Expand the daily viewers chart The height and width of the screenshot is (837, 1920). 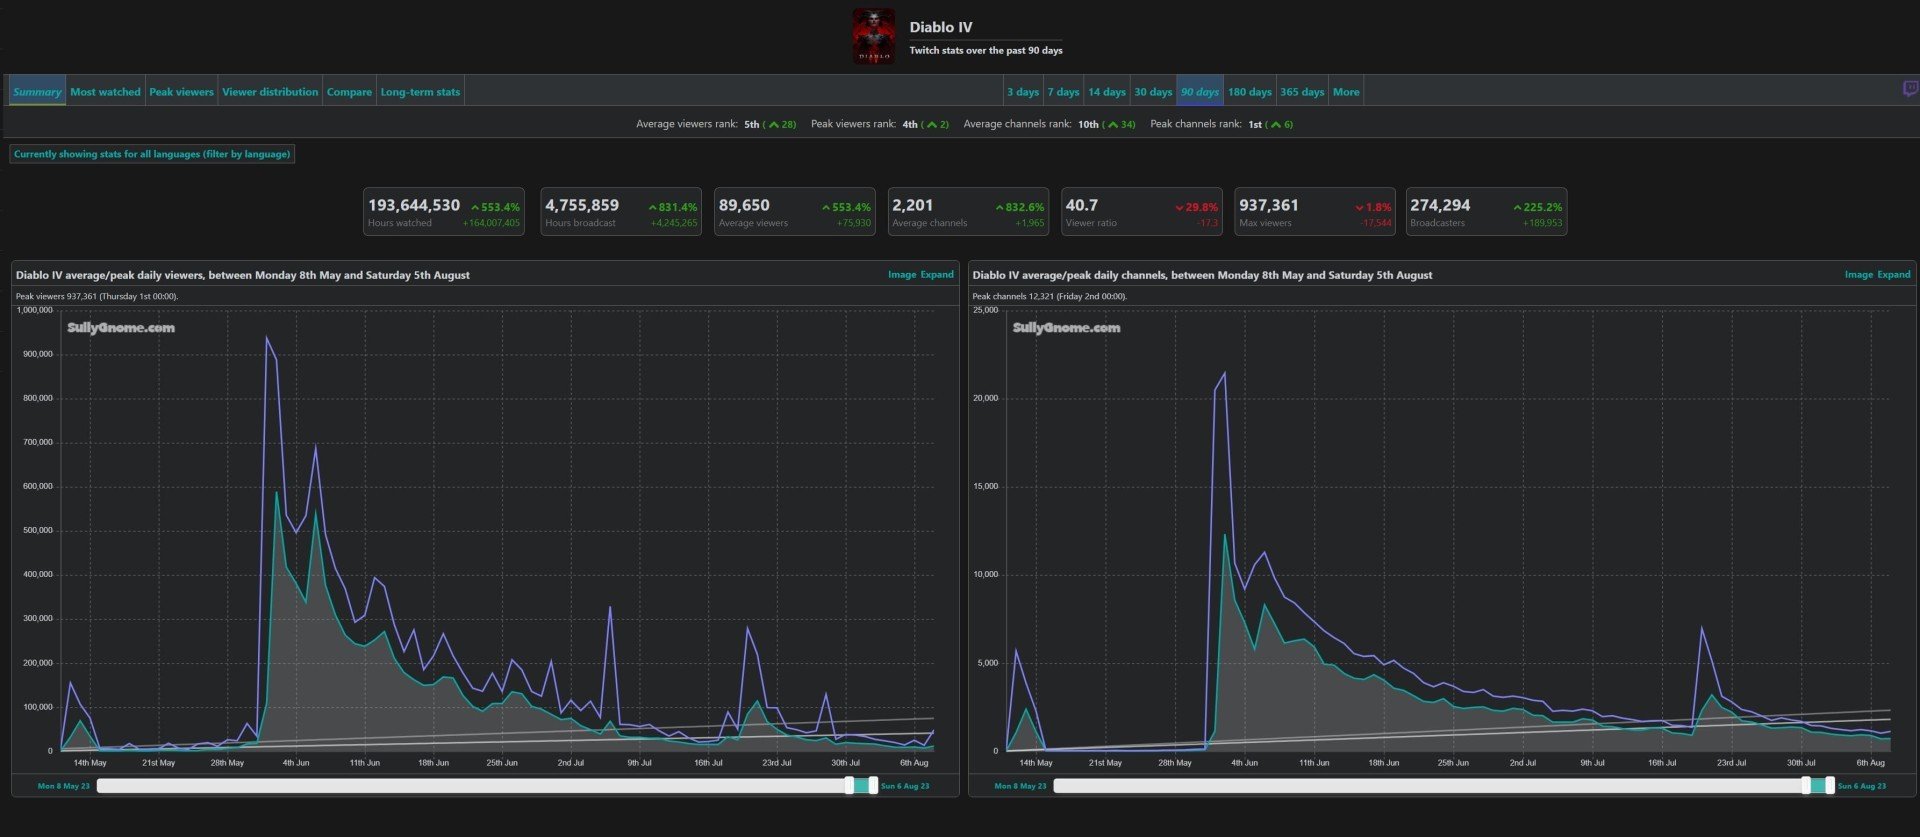tap(937, 274)
